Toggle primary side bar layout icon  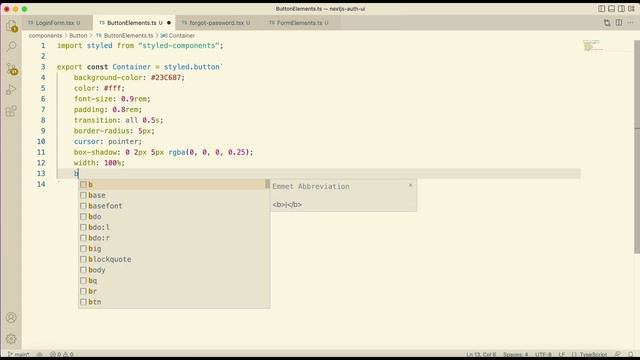click(x=602, y=9)
